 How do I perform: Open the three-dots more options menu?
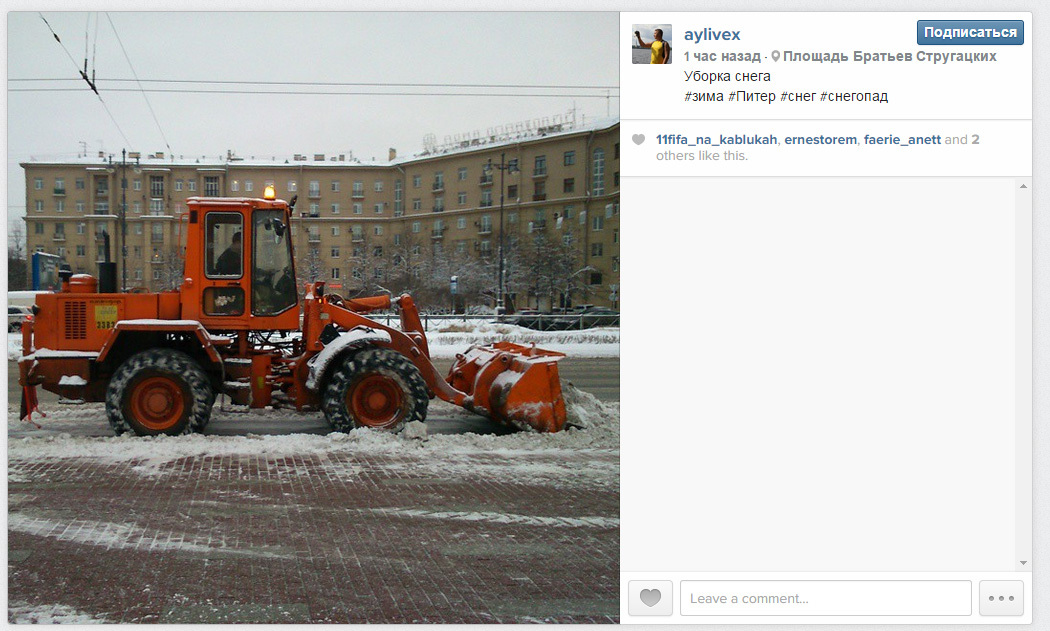click(1001, 598)
